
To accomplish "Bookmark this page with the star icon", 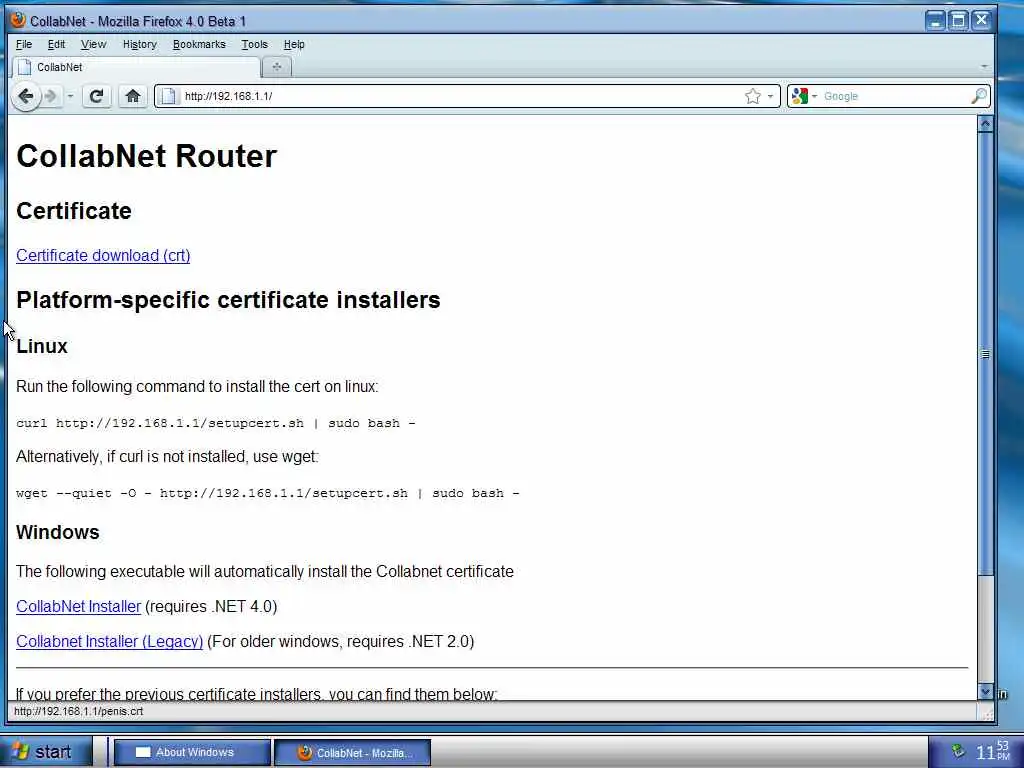I will pyautogui.click(x=752, y=97).
